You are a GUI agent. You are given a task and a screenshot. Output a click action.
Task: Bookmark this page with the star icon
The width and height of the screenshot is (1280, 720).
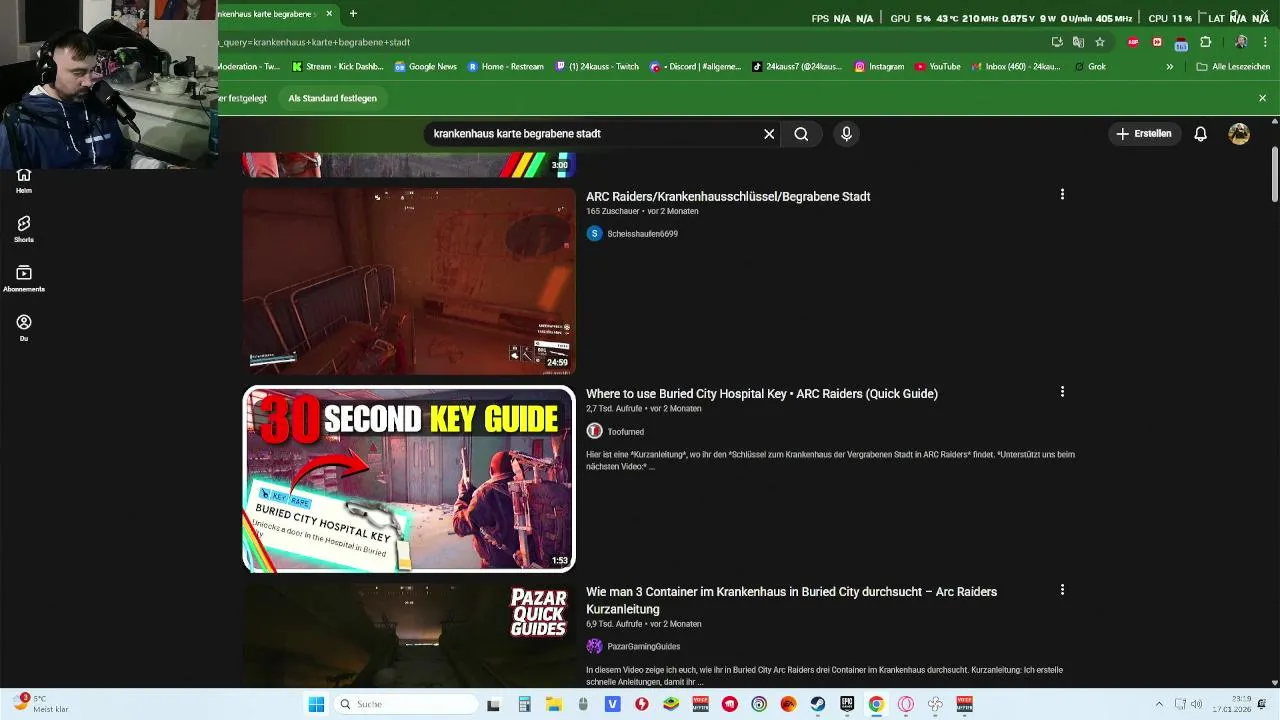(x=1100, y=42)
